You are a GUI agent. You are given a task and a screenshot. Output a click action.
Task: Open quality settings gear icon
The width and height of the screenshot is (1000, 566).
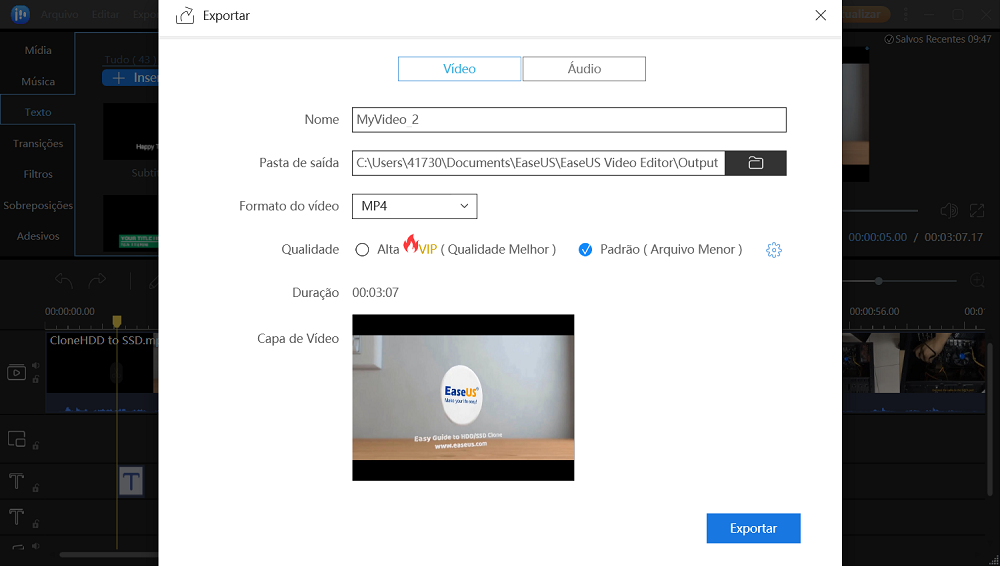(774, 249)
